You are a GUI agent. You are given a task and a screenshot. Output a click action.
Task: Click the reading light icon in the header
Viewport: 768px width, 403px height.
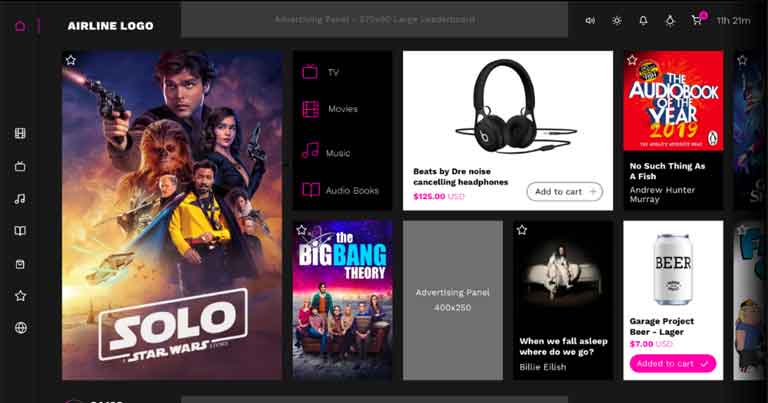(670, 21)
